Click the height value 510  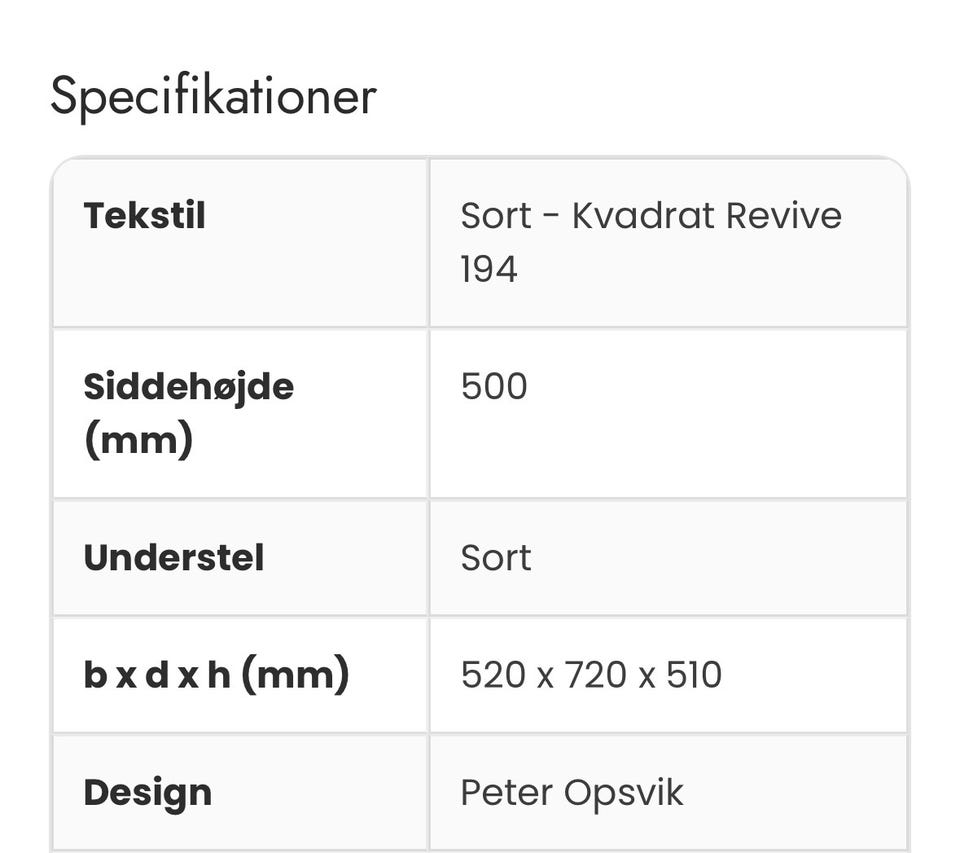tap(692, 675)
